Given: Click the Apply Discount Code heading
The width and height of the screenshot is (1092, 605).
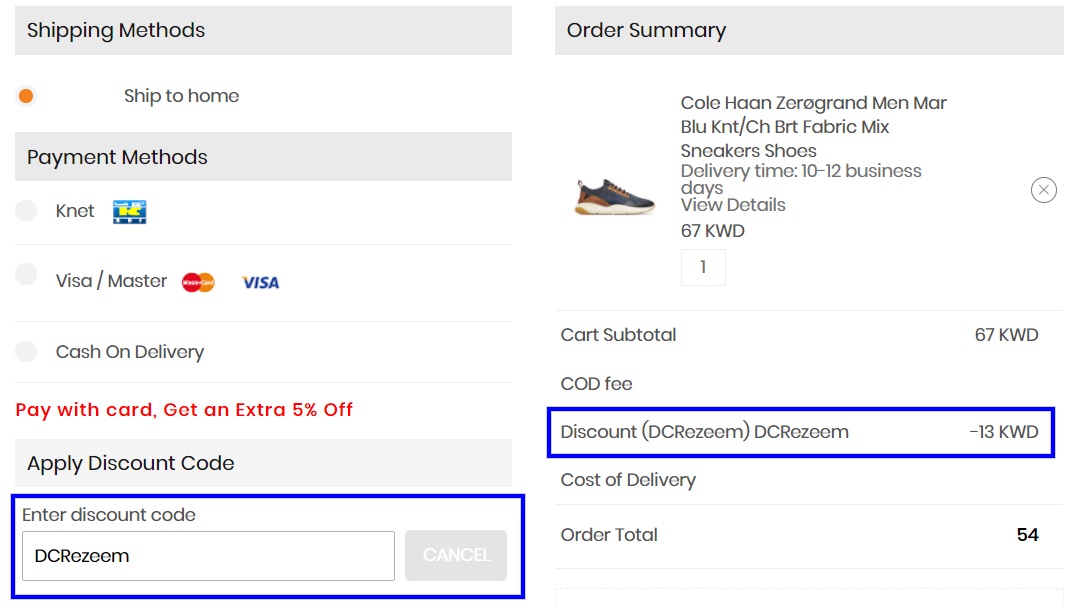Looking at the screenshot, I should [x=131, y=463].
